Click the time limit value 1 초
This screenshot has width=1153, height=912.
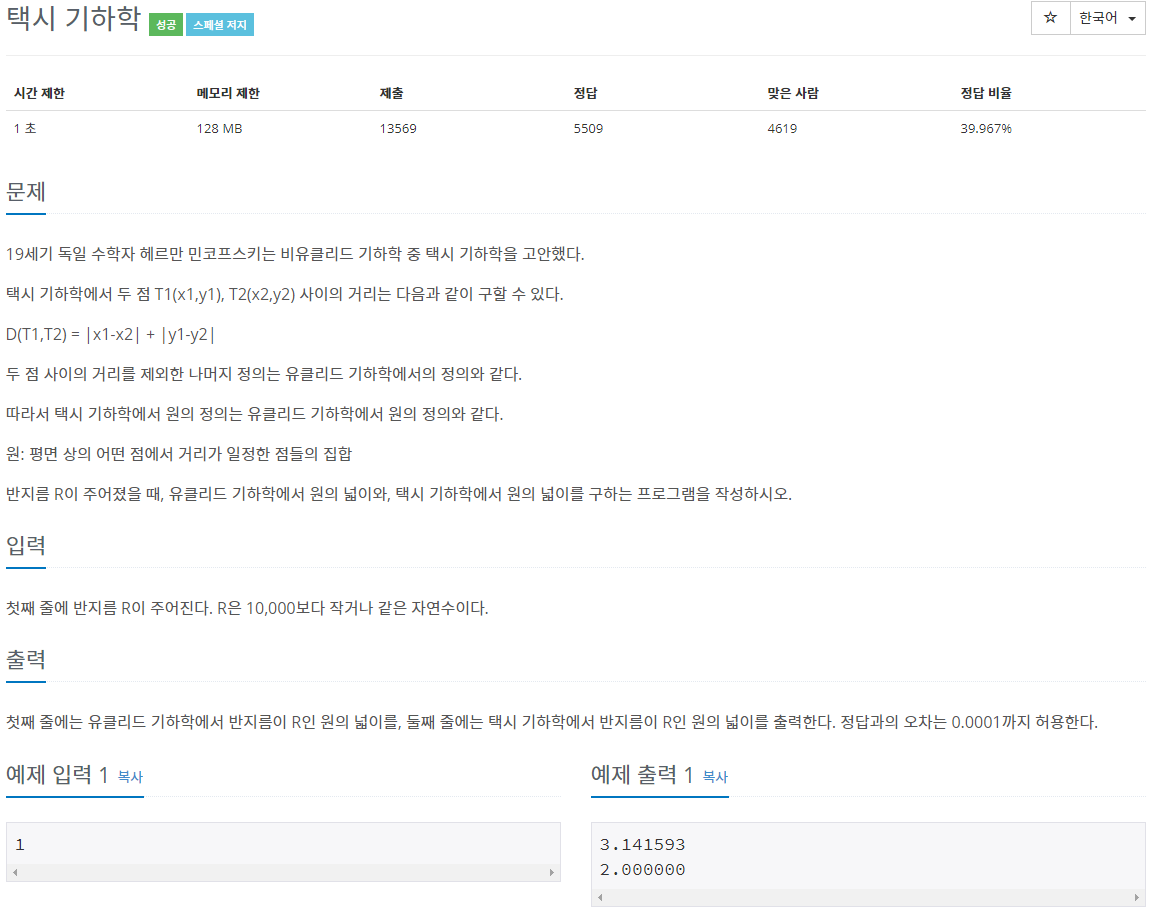[25, 129]
